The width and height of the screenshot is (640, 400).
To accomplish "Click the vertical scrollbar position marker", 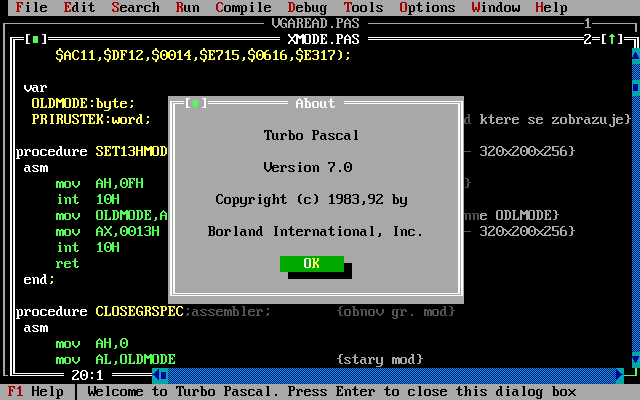I will tap(636, 87).
